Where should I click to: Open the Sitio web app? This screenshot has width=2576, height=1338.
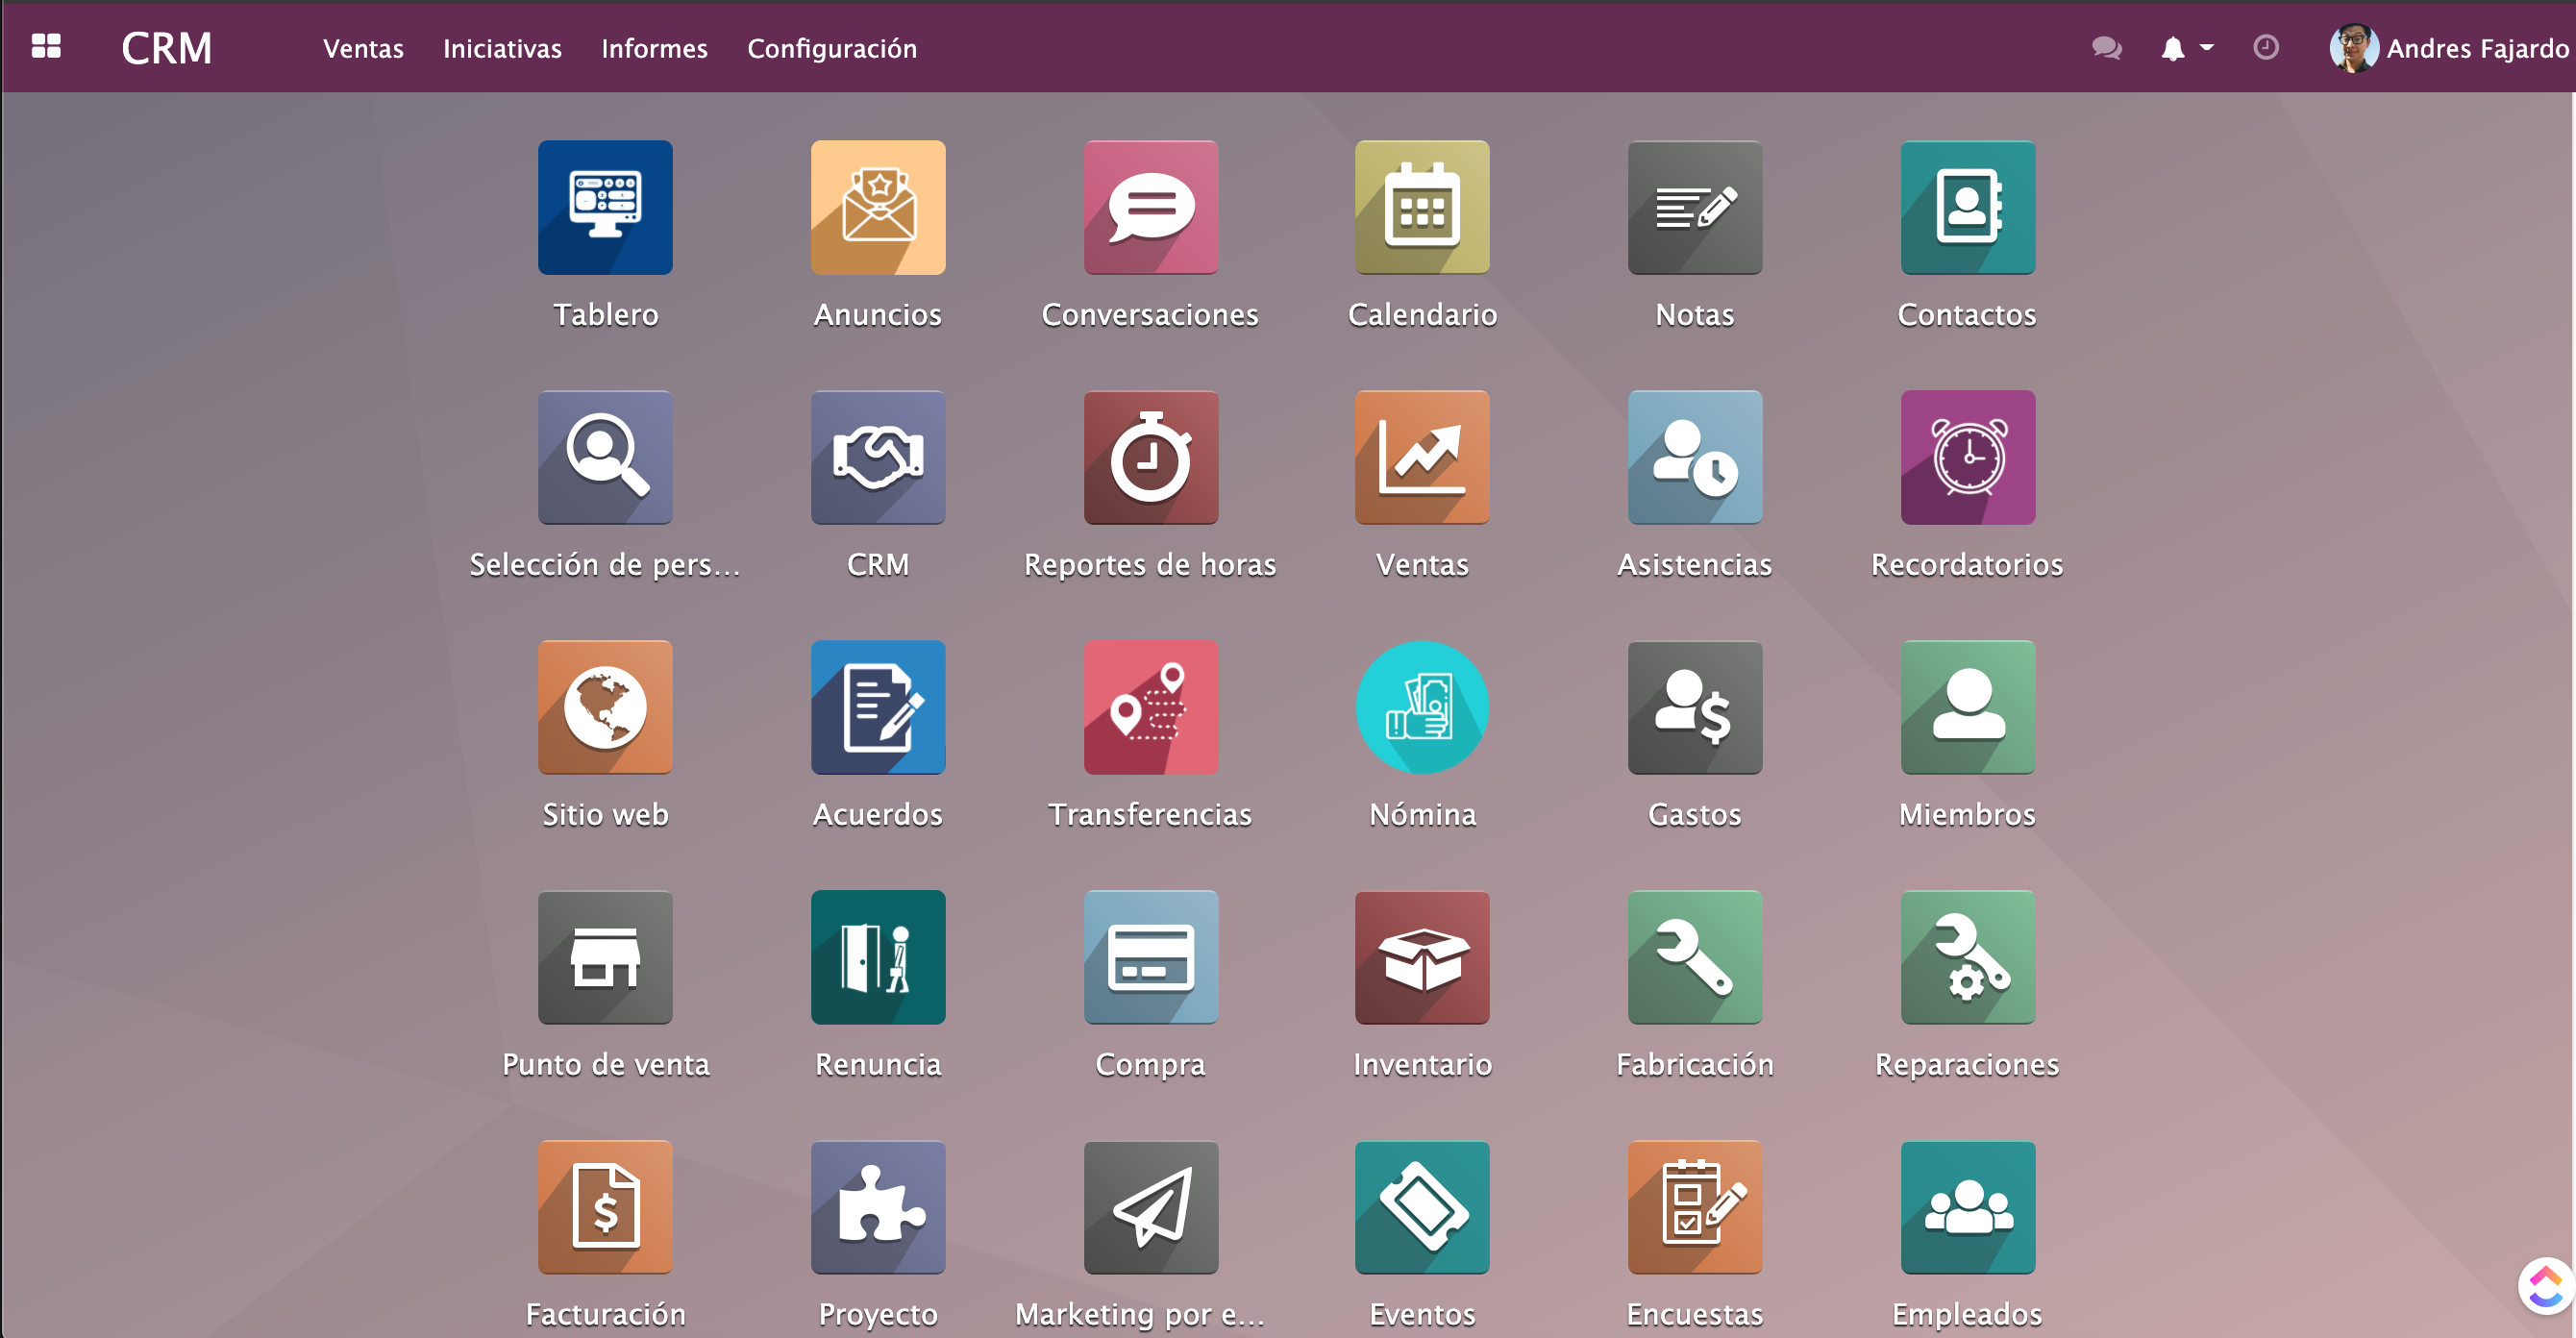(x=605, y=708)
